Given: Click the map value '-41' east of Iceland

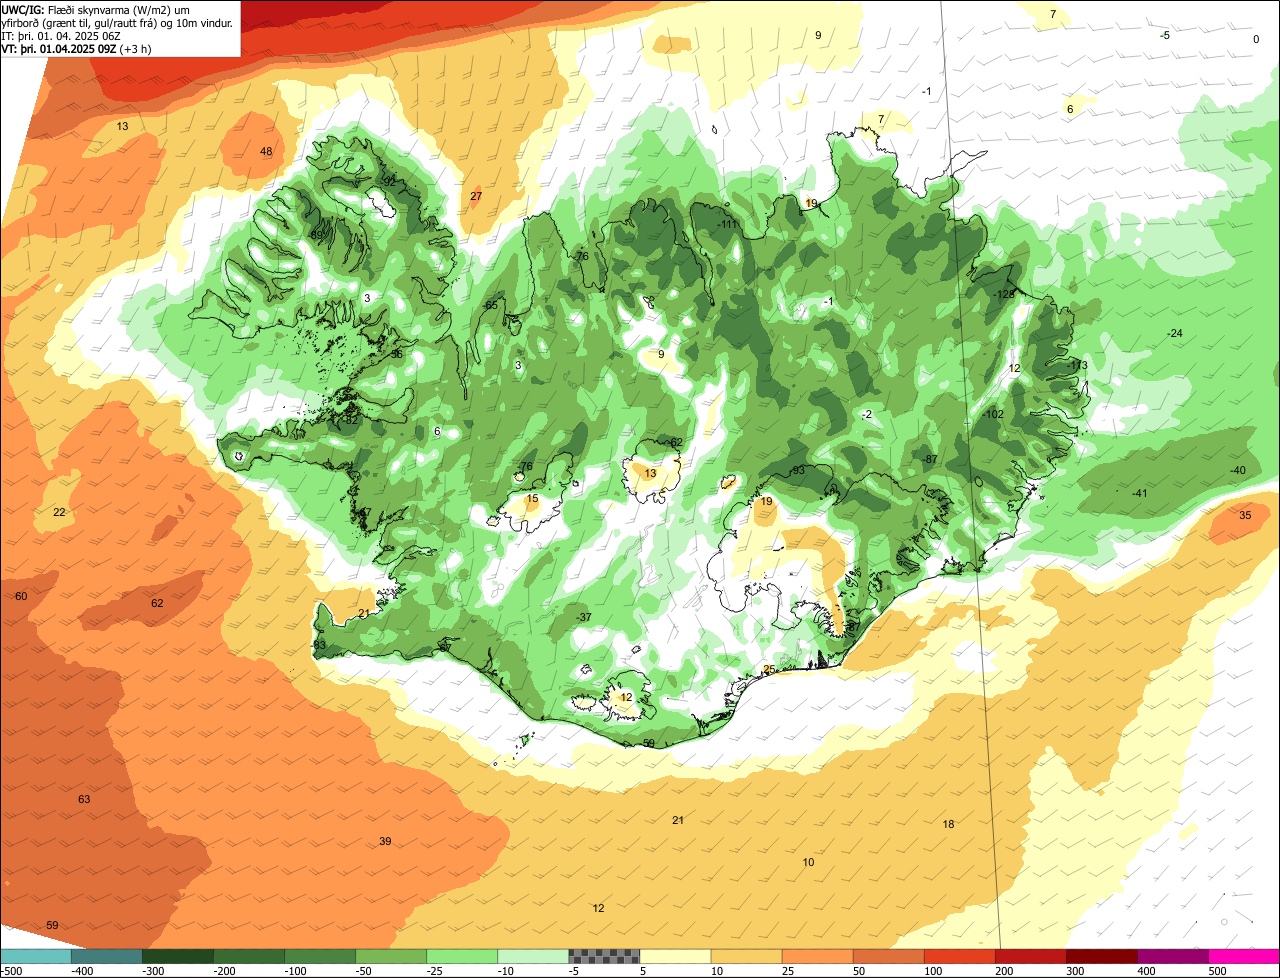Looking at the screenshot, I should tap(1140, 493).
